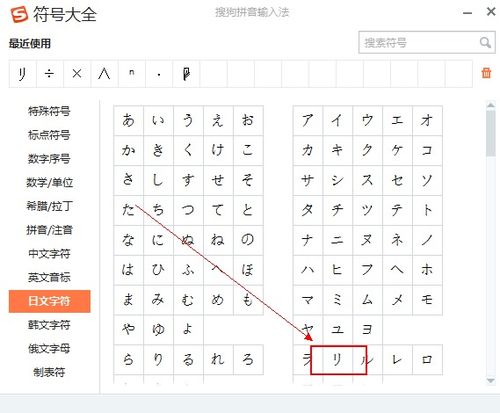The height and width of the screenshot is (413, 500).
Task: Insert katakana リ
Action: [x=337, y=359]
